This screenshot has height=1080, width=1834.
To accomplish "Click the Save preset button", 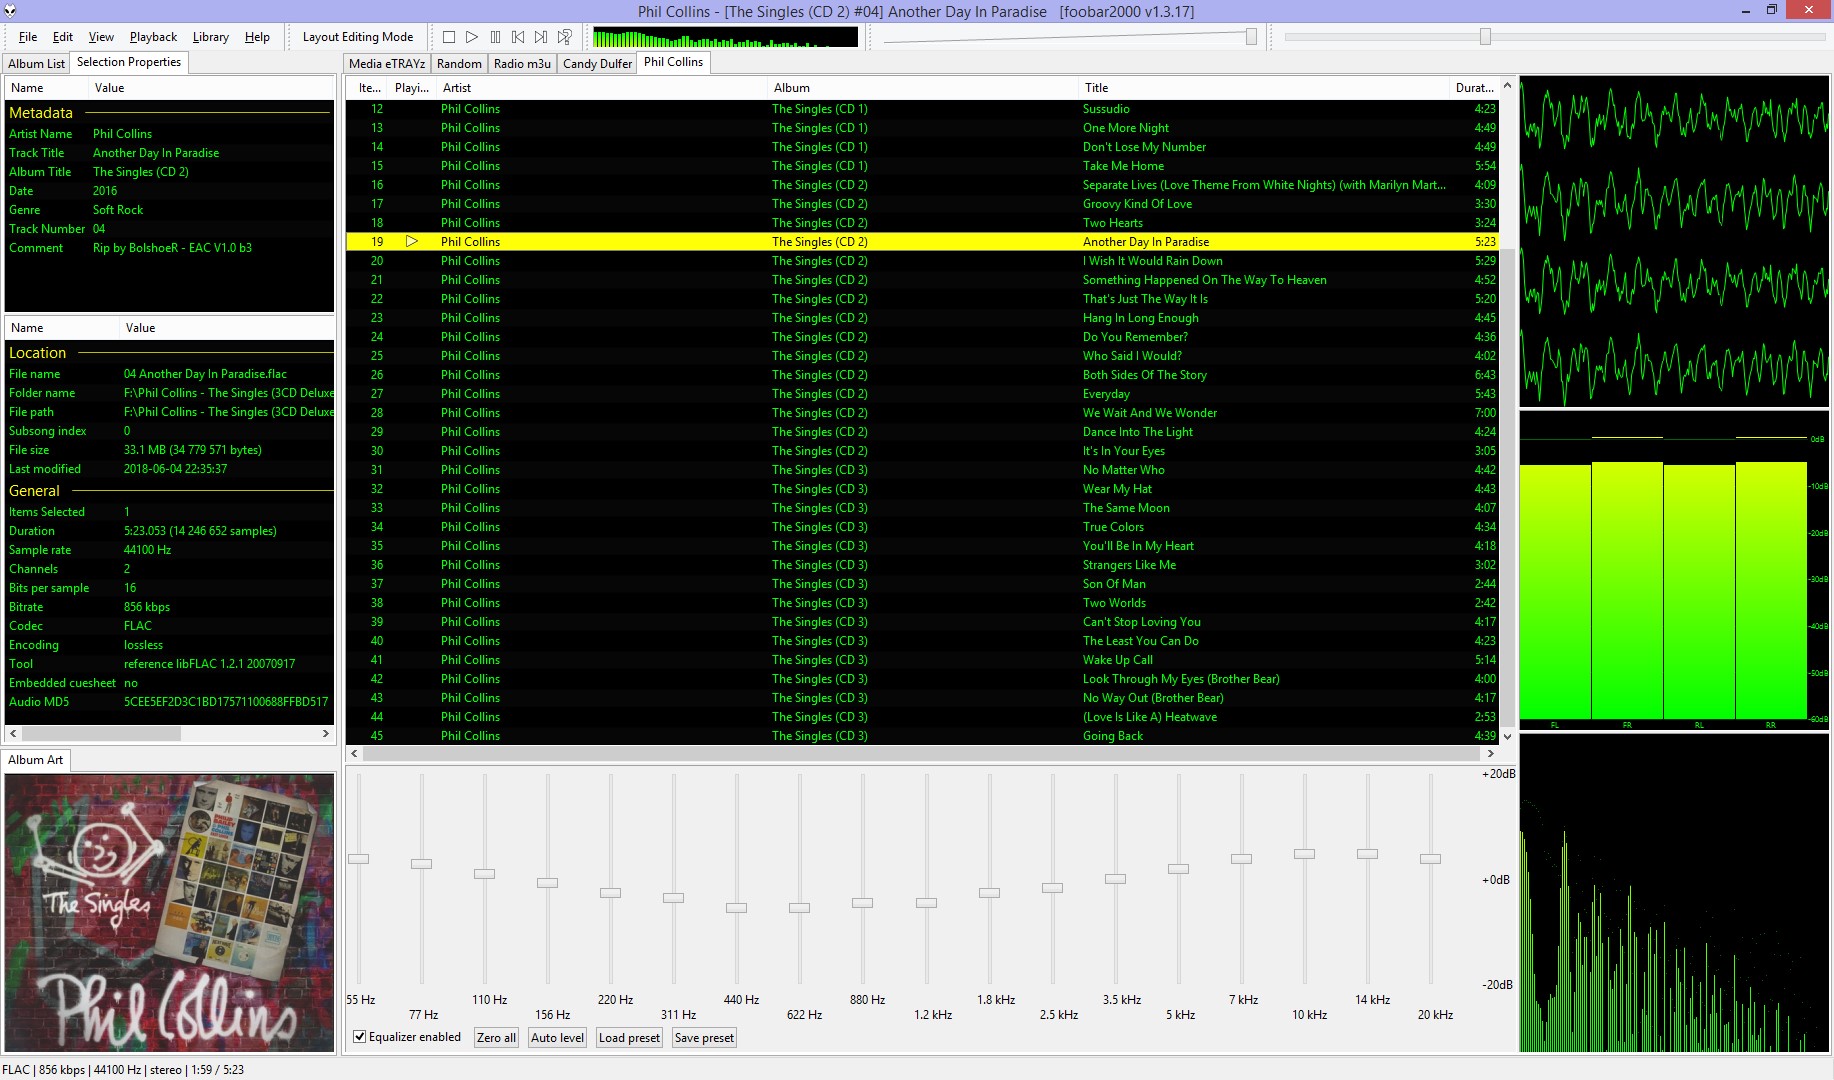I will pyautogui.click(x=703, y=1037).
